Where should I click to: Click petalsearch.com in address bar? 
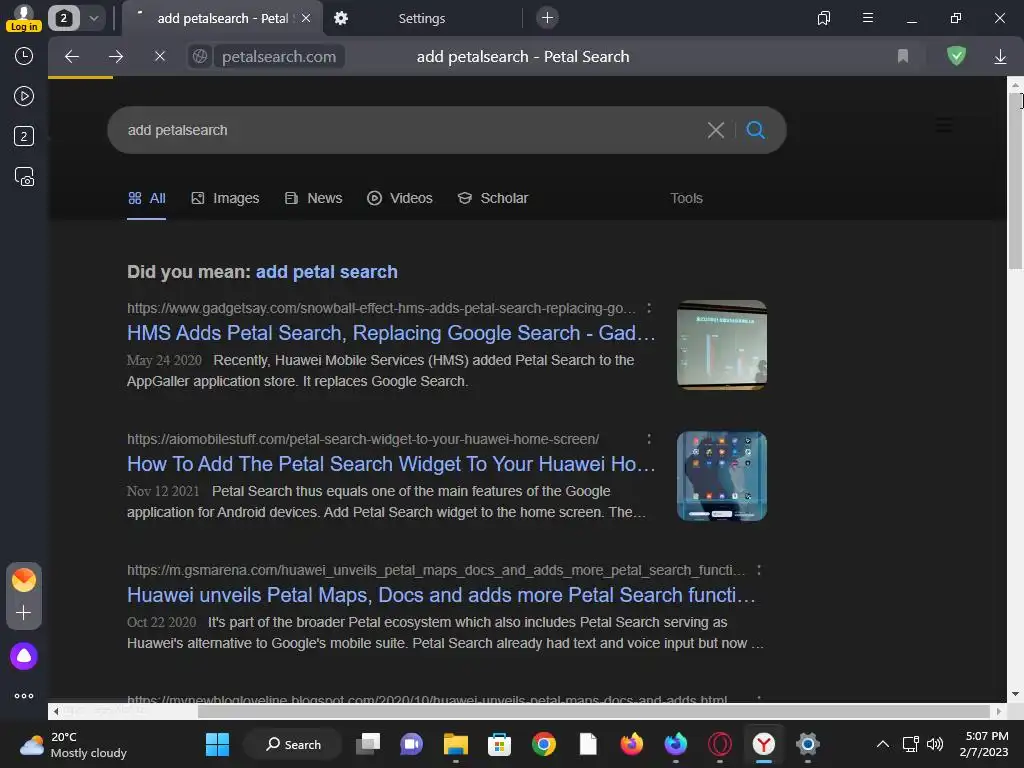pyautogui.click(x=279, y=57)
